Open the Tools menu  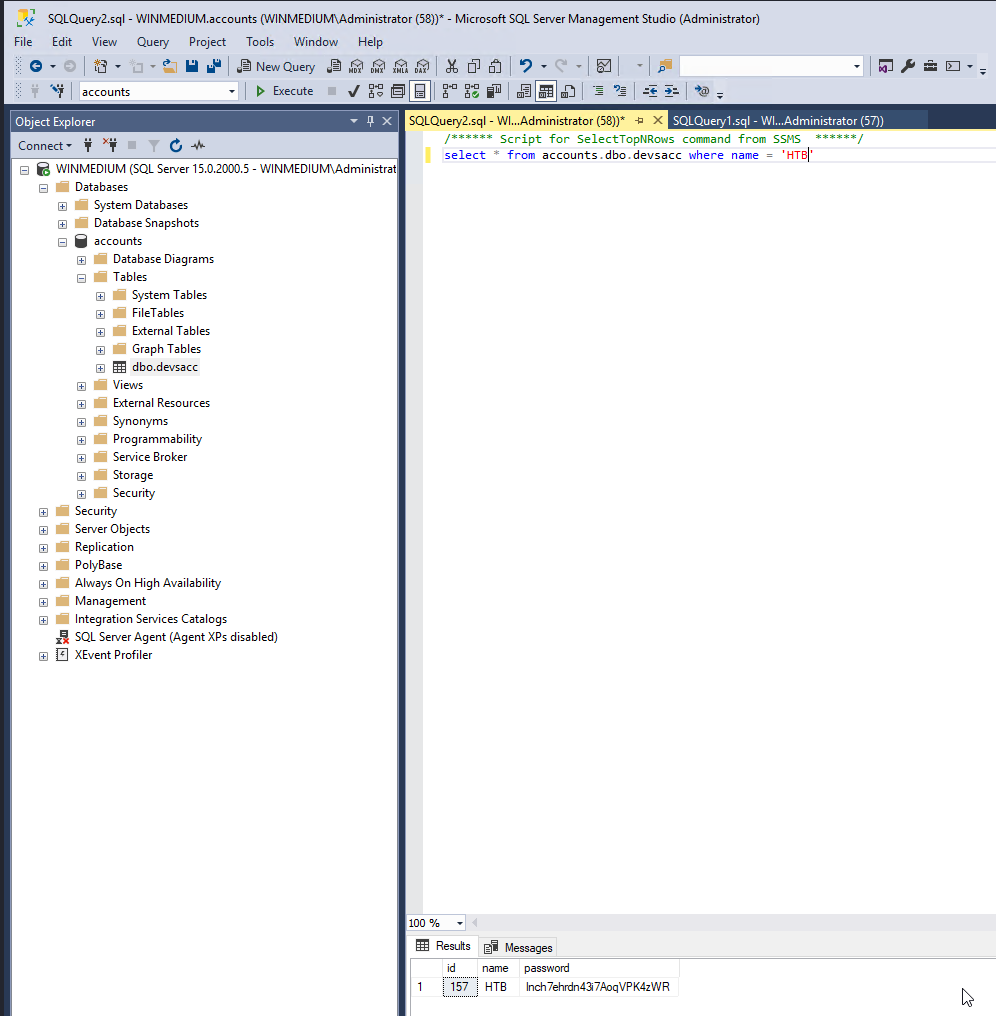pos(260,41)
